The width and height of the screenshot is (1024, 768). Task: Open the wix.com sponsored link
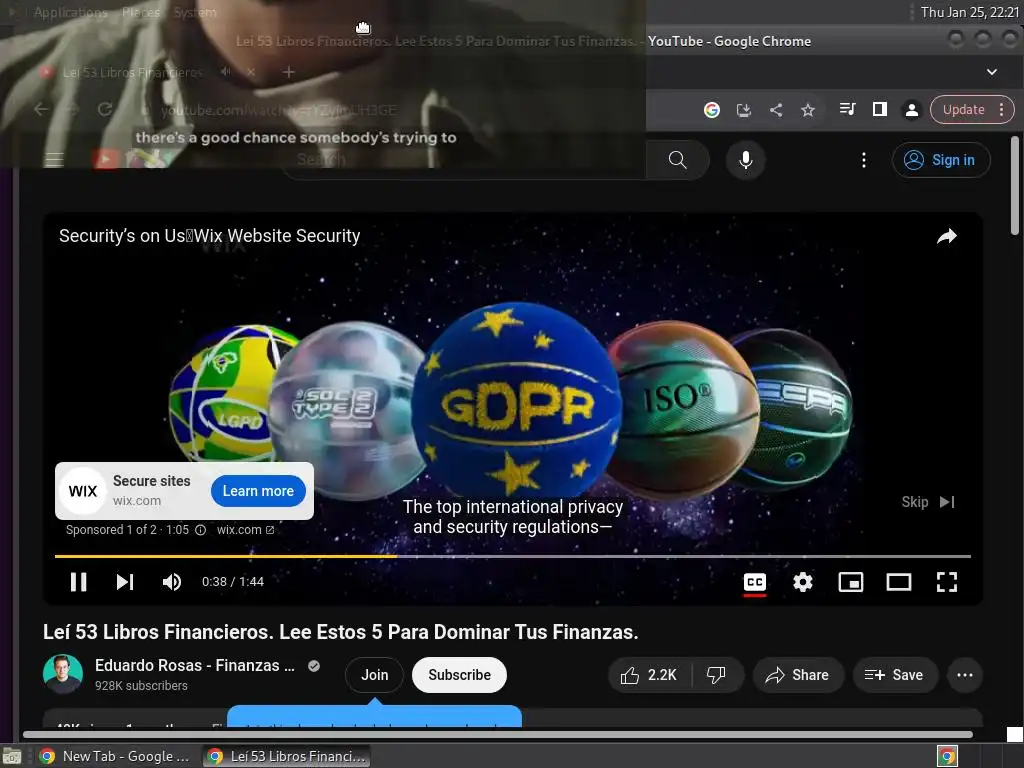[246, 530]
